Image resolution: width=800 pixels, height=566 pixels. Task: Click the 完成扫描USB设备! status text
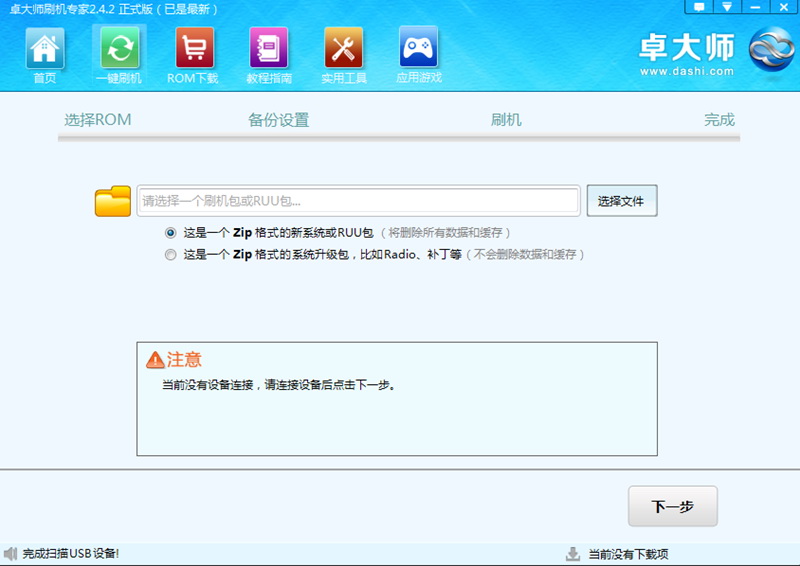70,554
